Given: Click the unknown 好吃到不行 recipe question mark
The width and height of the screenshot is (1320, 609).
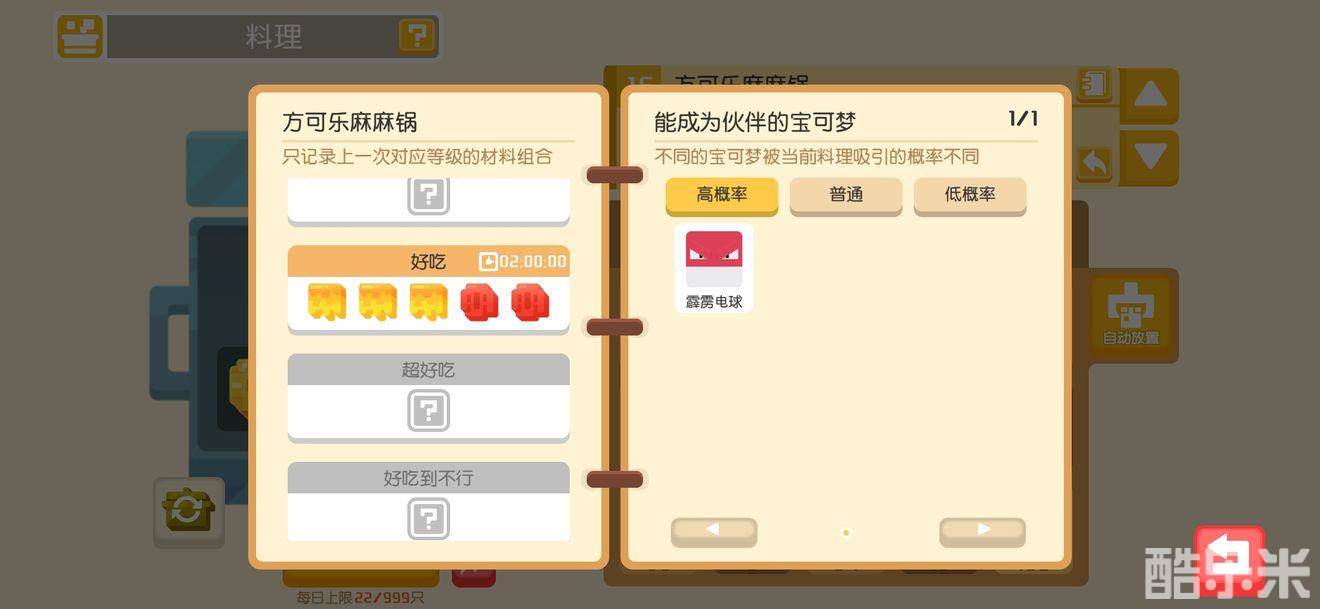Looking at the screenshot, I should pyautogui.click(x=428, y=519).
